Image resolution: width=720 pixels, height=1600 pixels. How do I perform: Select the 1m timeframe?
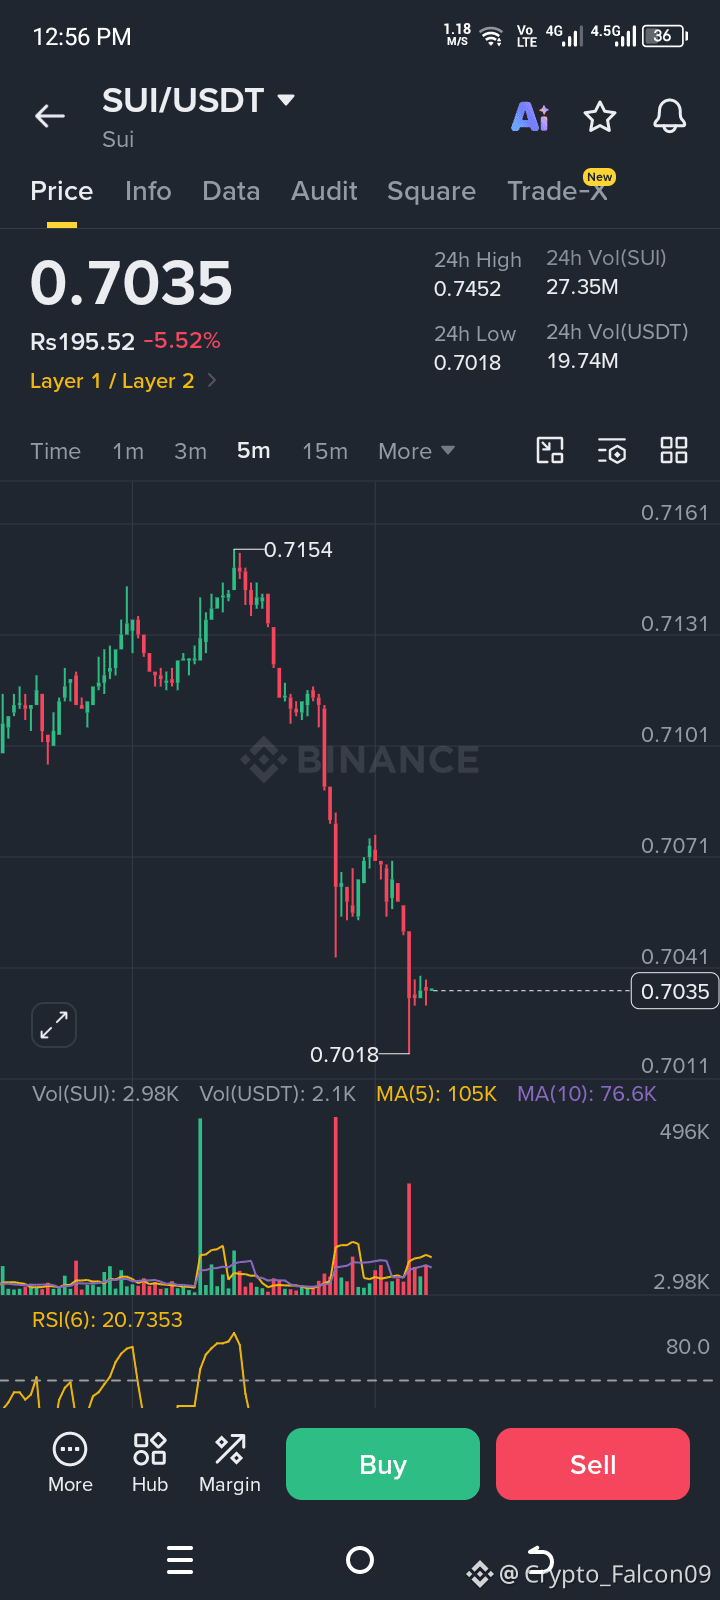[x=128, y=451]
